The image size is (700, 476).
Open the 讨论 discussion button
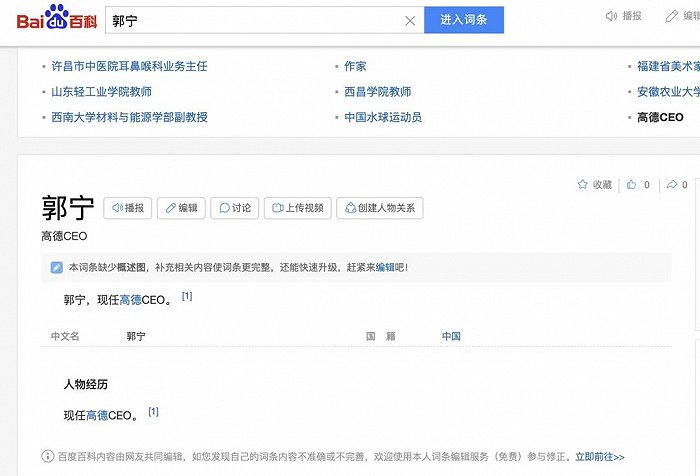coord(235,208)
